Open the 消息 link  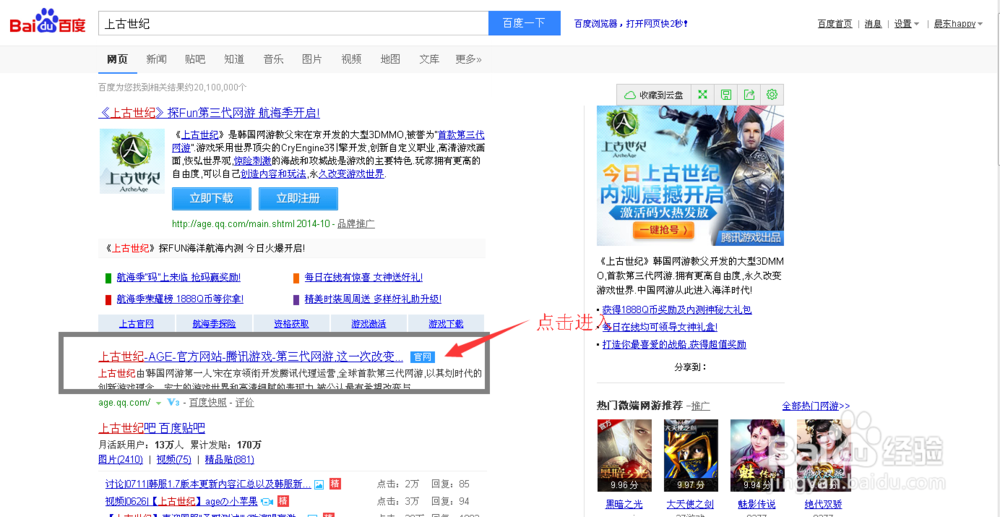pyautogui.click(x=873, y=24)
